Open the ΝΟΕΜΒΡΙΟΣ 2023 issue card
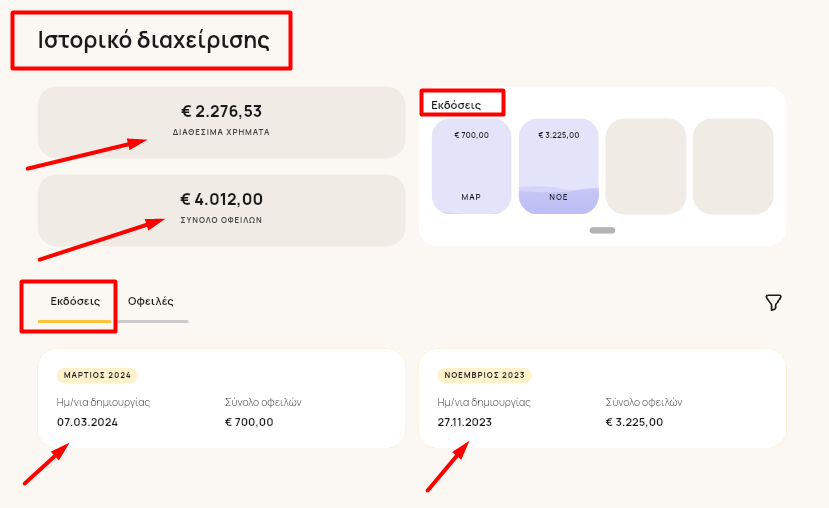 (x=602, y=398)
